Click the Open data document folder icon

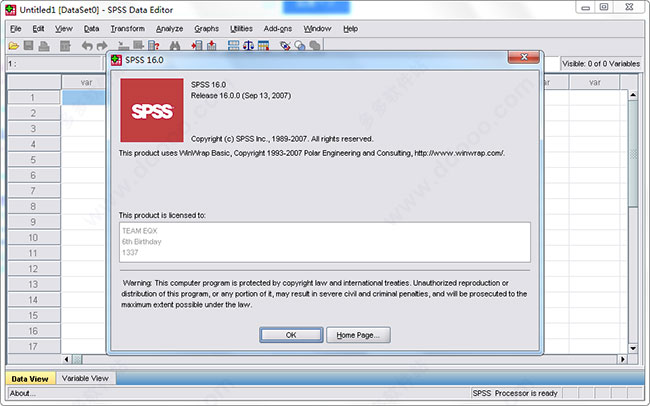tap(14, 46)
